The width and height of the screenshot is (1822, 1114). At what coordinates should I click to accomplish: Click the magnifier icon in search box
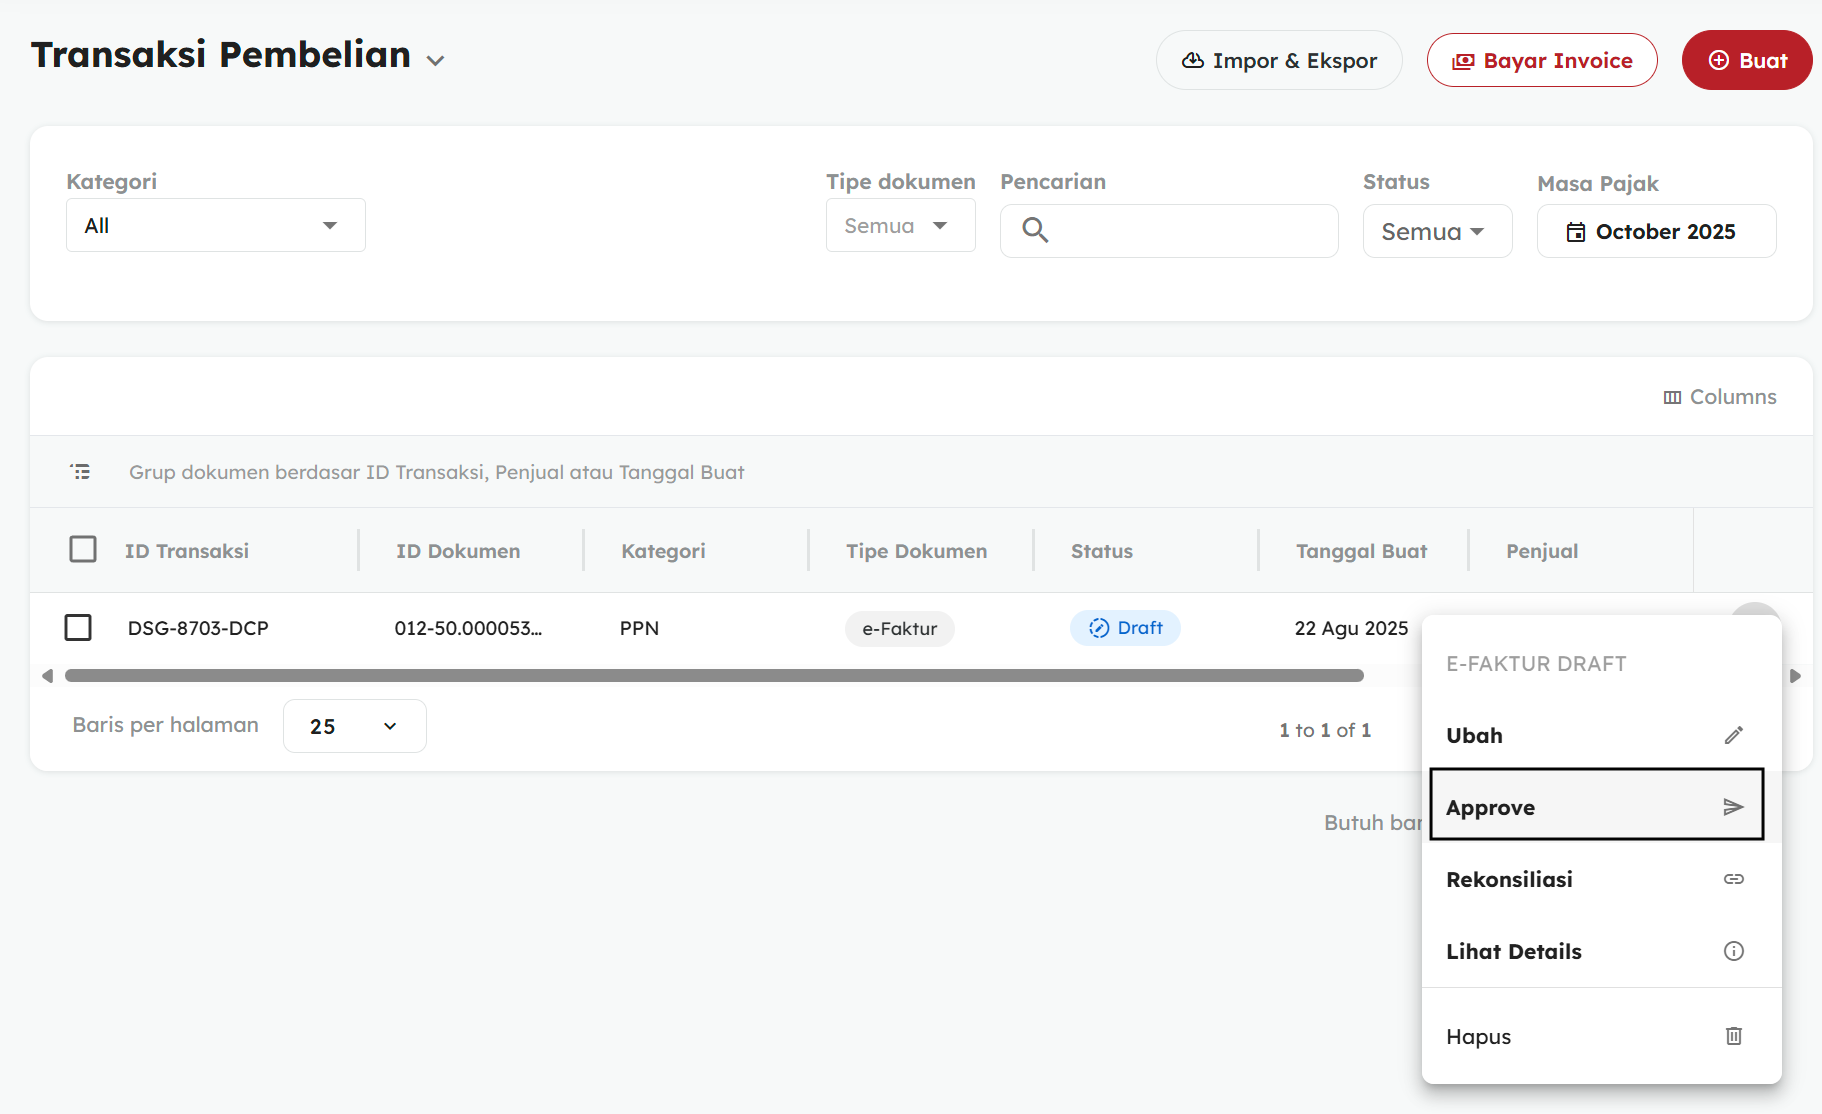pos(1035,231)
